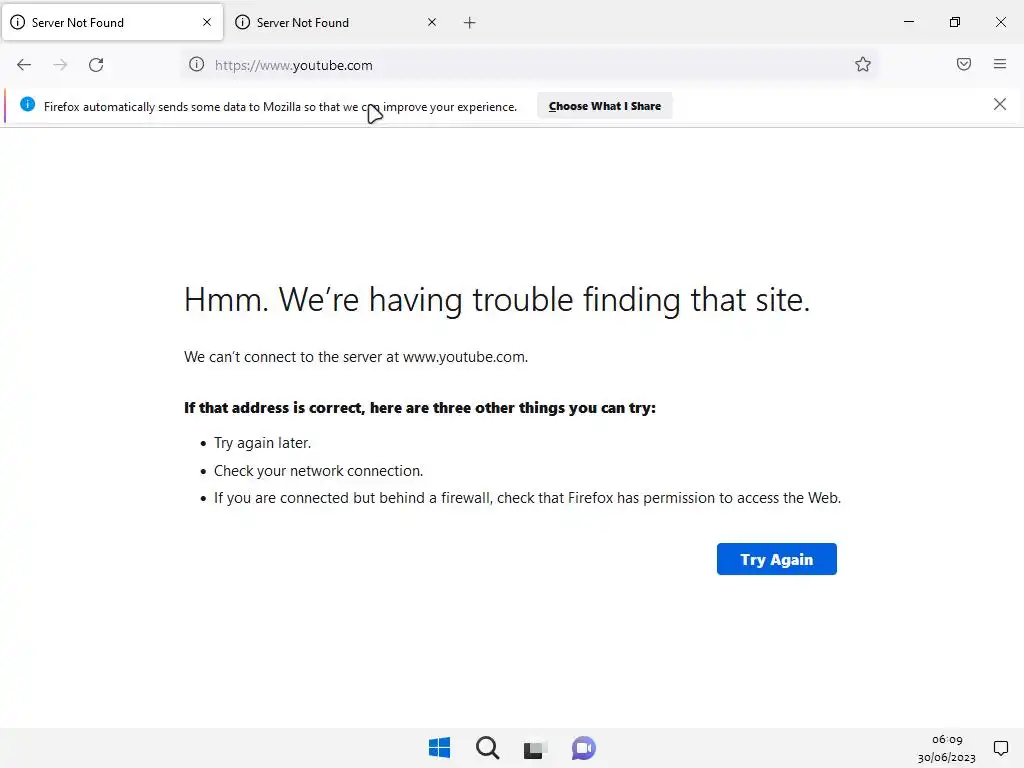Launch the Chat app from taskbar
This screenshot has height=768, width=1024.
pos(583,748)
